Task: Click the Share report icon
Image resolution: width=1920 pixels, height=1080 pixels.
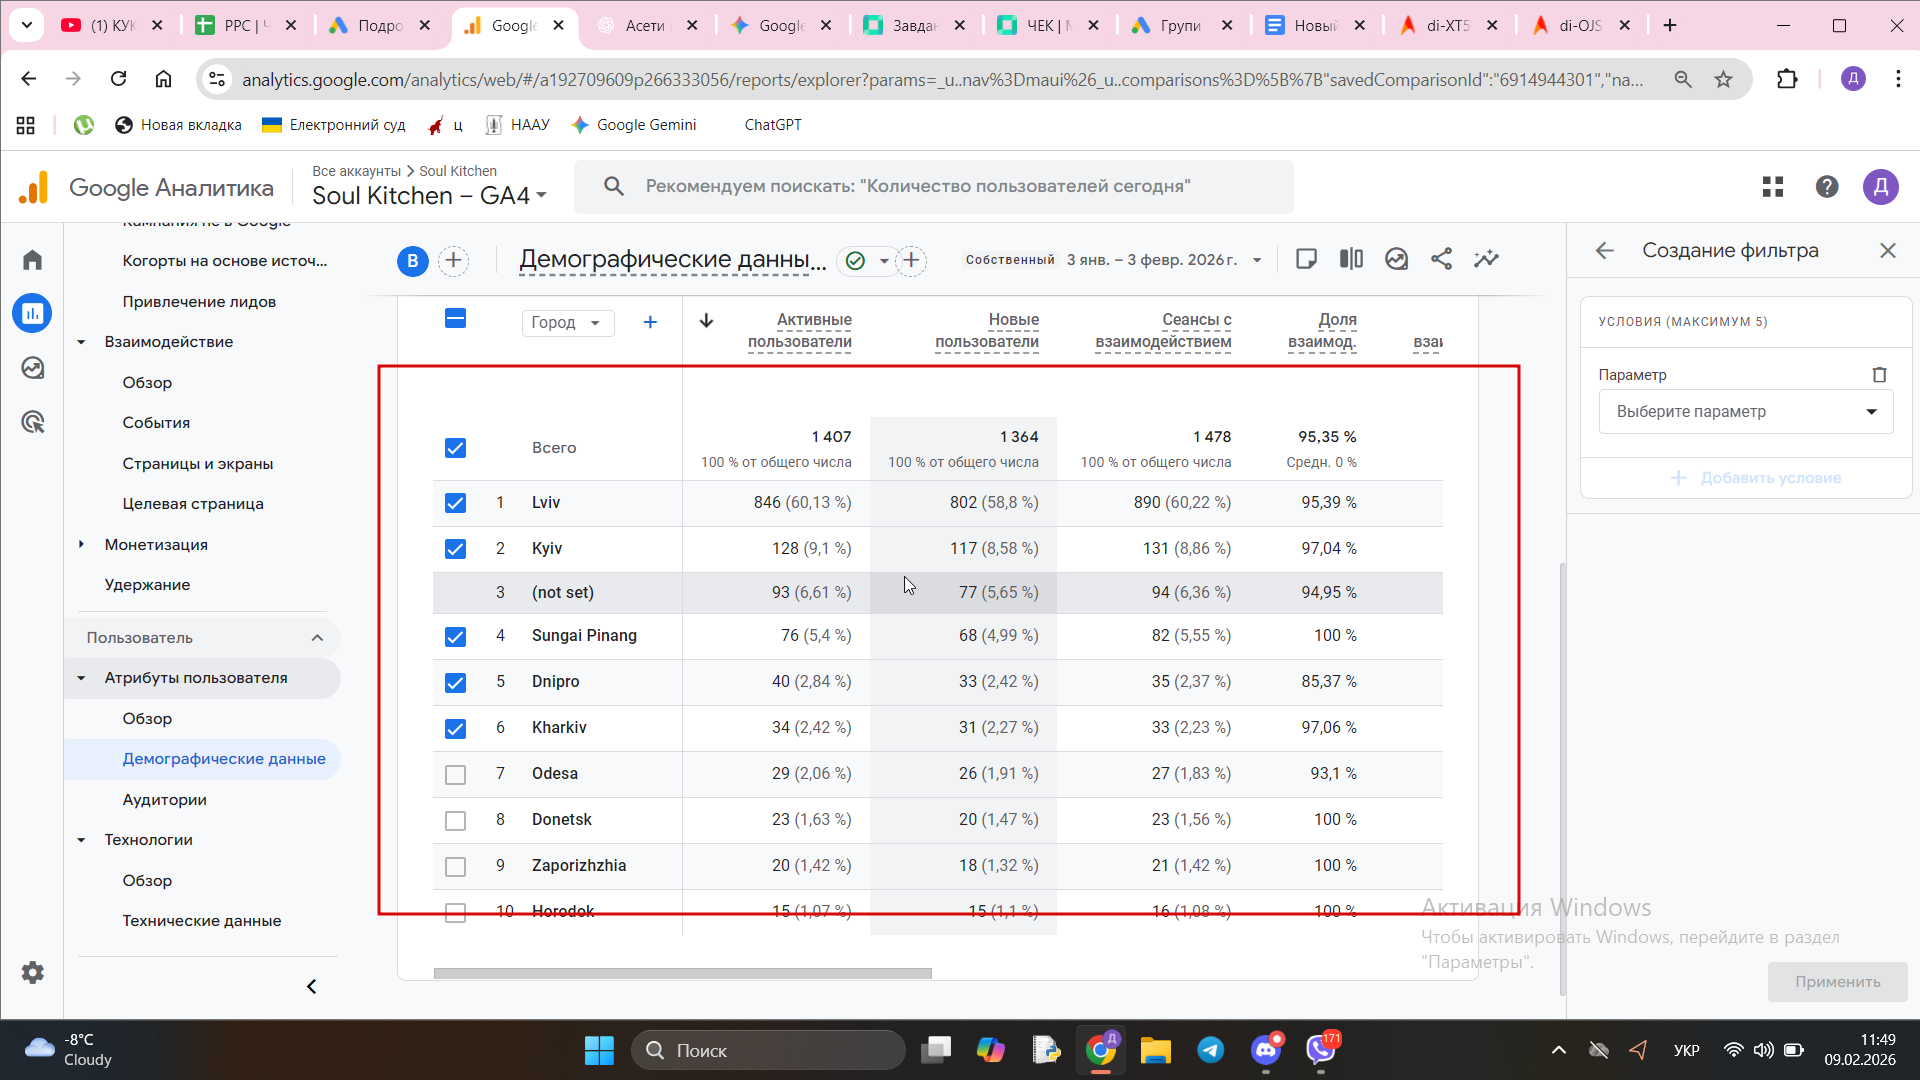Action: [x=1441, y=259]
